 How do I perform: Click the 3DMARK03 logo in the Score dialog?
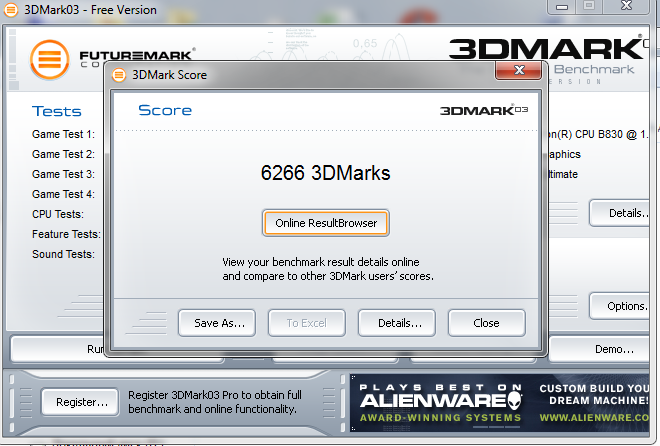[x=484, y=110]
